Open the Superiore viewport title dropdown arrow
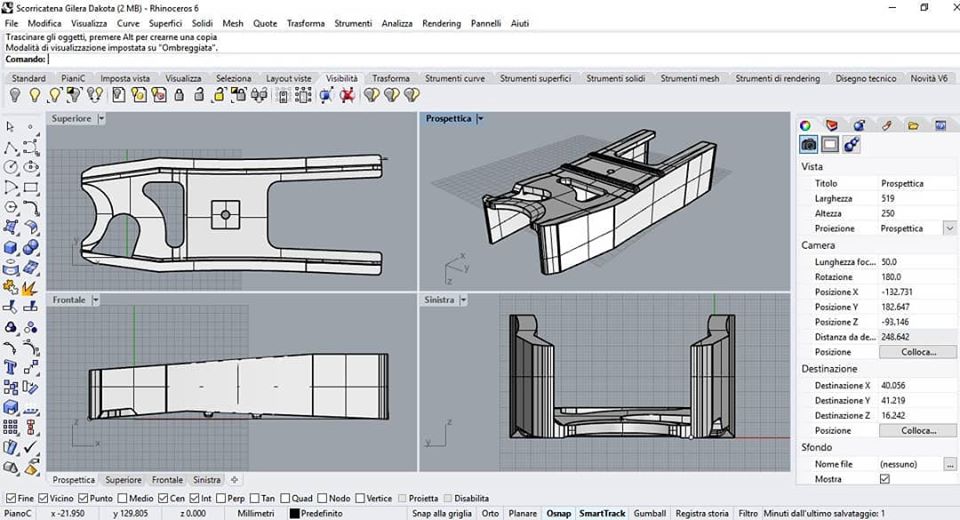 click(x=101, y=119)
